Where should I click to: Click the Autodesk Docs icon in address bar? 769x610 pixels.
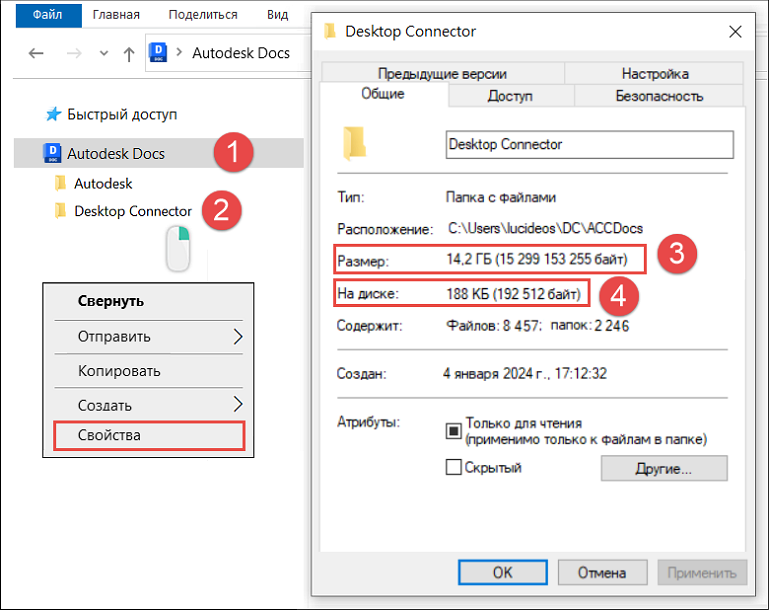pos(158,52)
